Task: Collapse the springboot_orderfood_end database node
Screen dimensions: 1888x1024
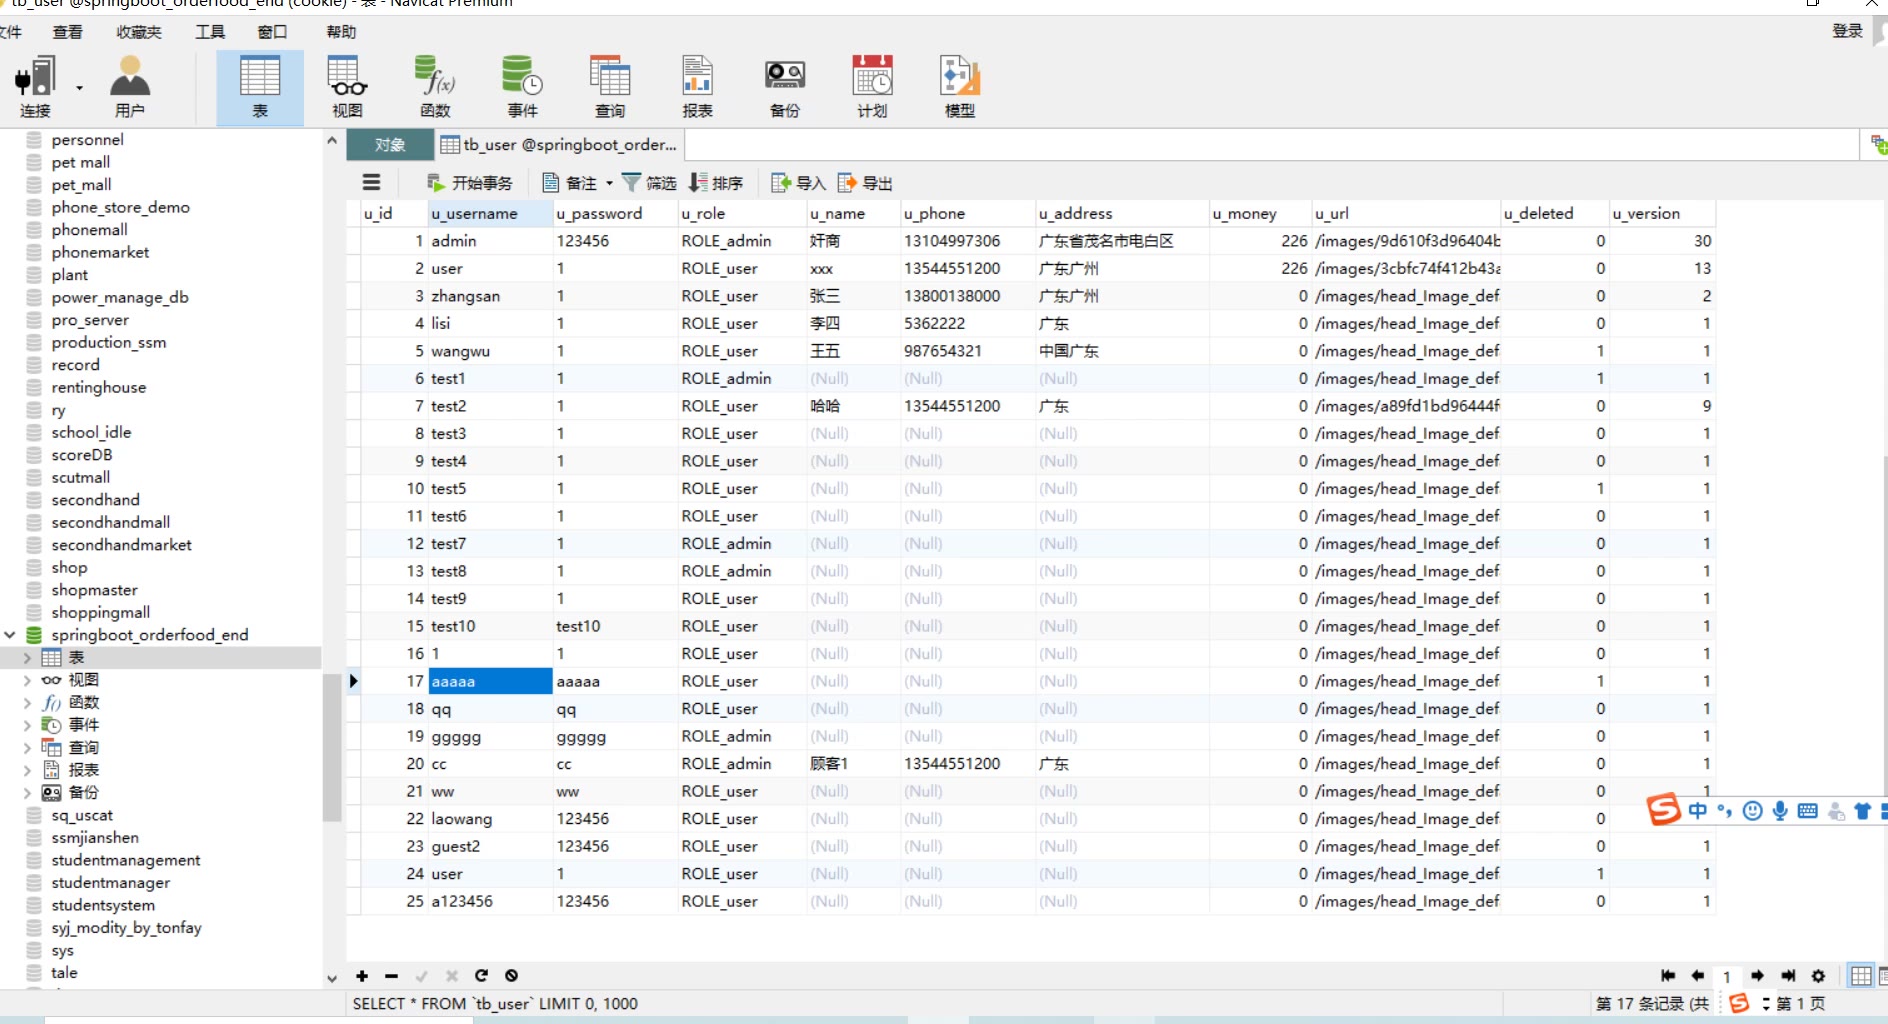Action: [x=10, y=635]
